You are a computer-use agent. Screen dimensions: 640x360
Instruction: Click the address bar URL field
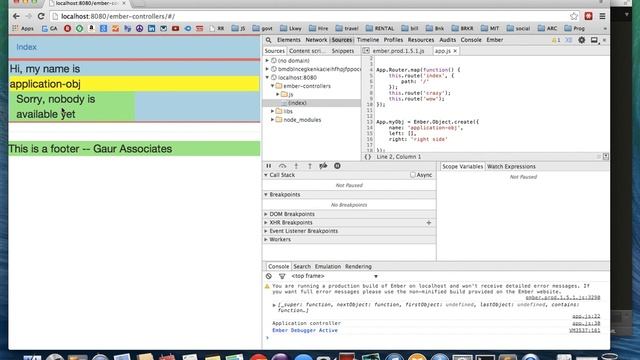pyautogui.click(x=310, y=16)
